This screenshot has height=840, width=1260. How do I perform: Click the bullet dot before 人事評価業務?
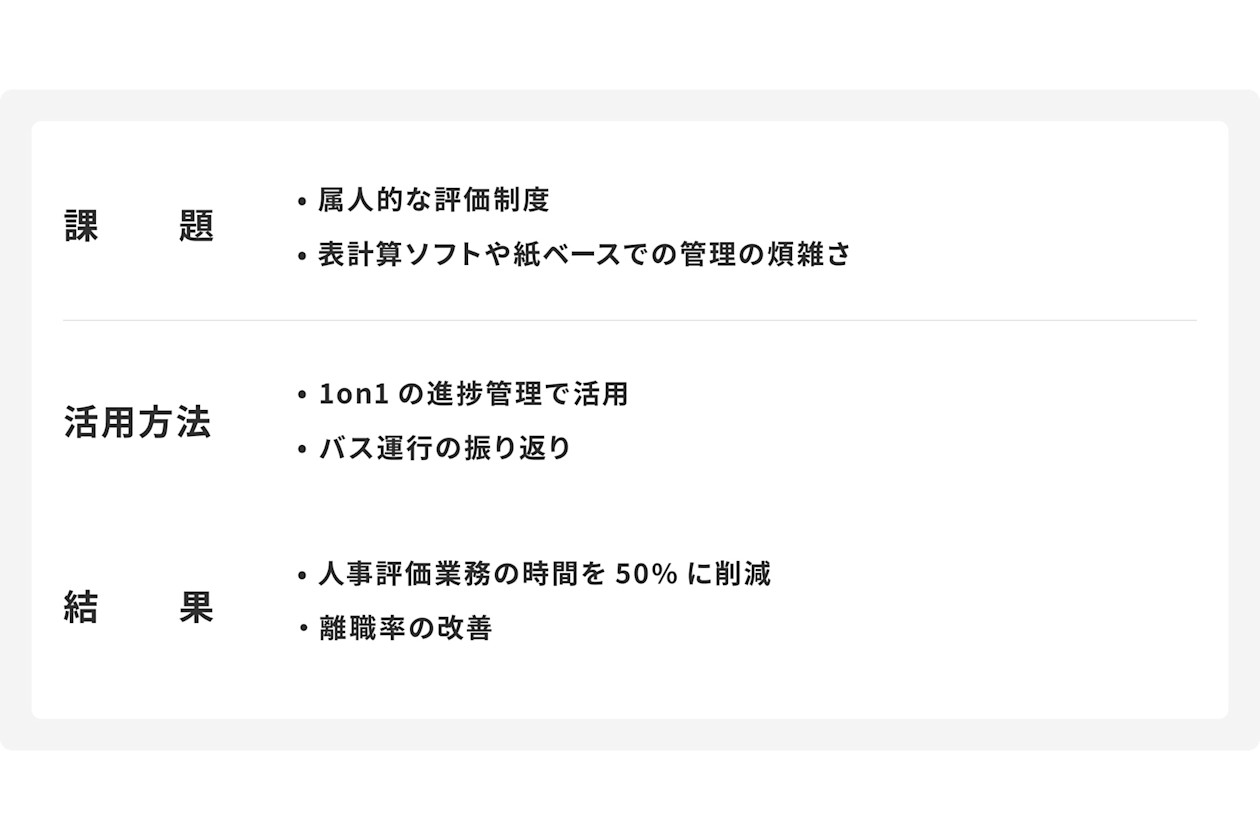[302, 577]
